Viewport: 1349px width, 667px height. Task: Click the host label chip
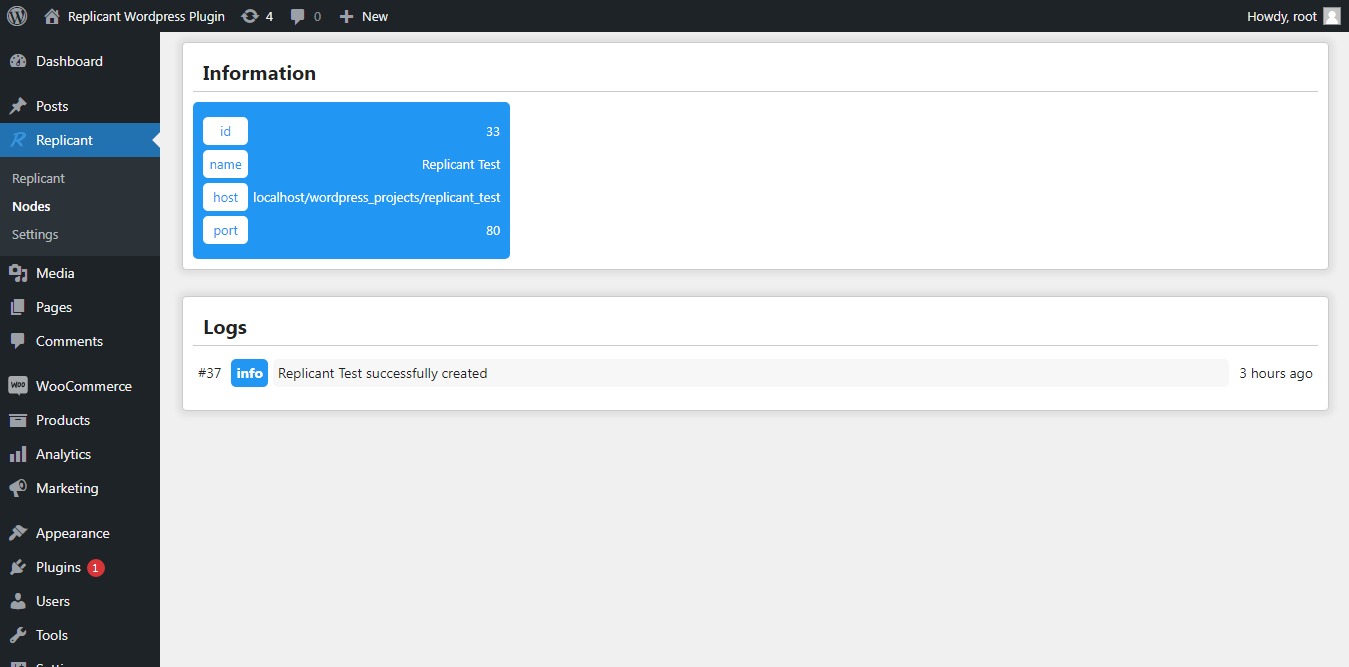(225, 197)
